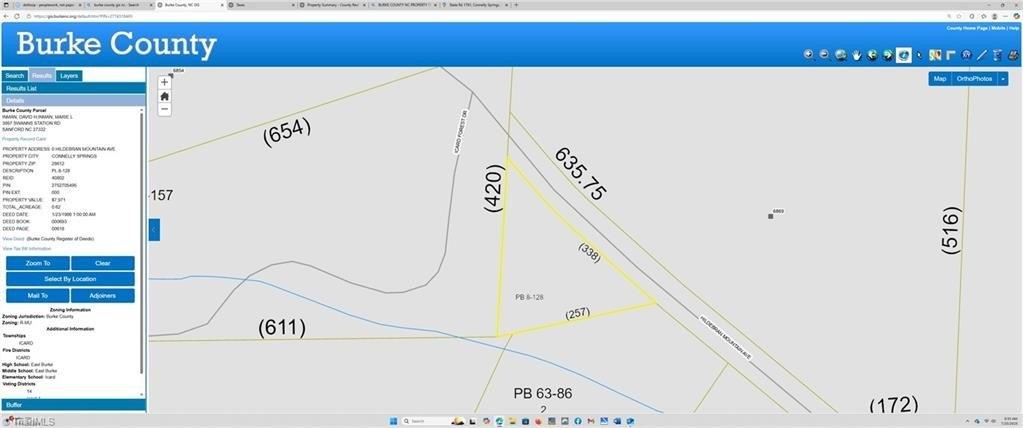Viewport: 1023px width, 428px height.
Task: Click the browser back arrow
Action: click(x=7, y=16)
